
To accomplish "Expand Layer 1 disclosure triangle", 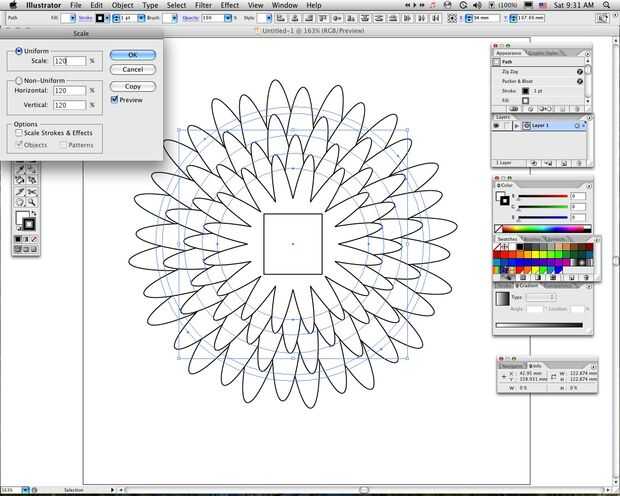I will point(516,126).
